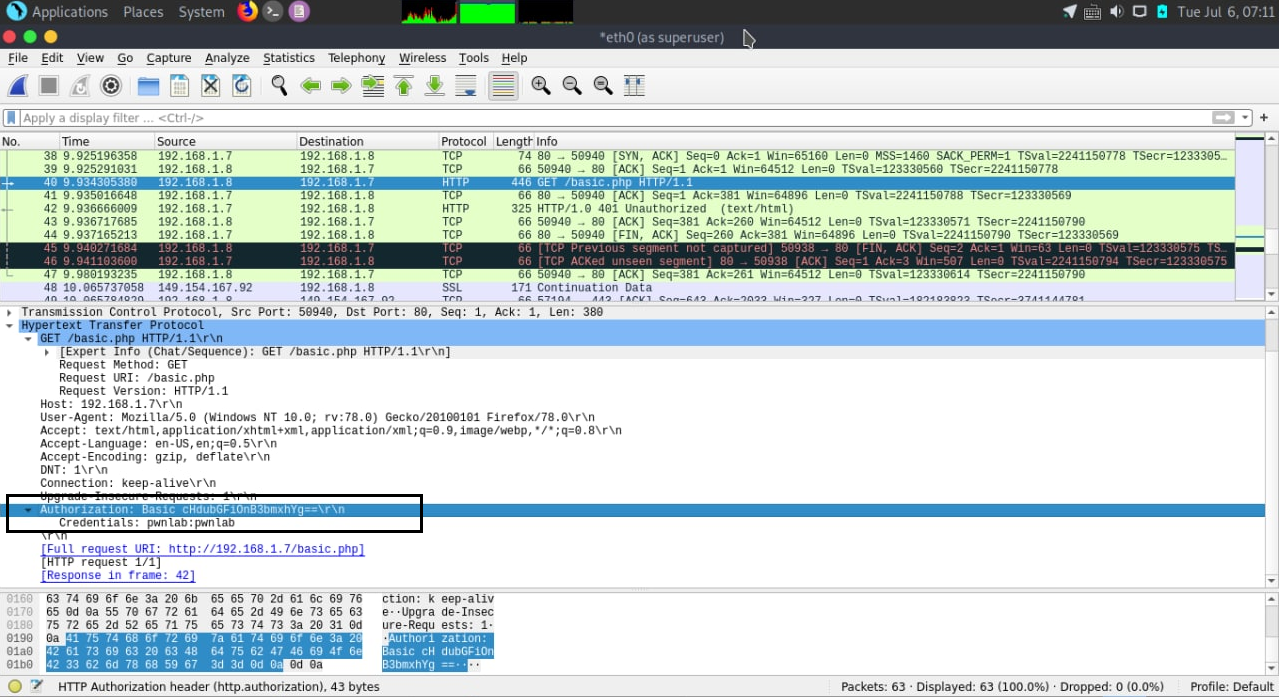Go forward in packet history
The image size is (1279, 697).
click(x=341, y=86)
